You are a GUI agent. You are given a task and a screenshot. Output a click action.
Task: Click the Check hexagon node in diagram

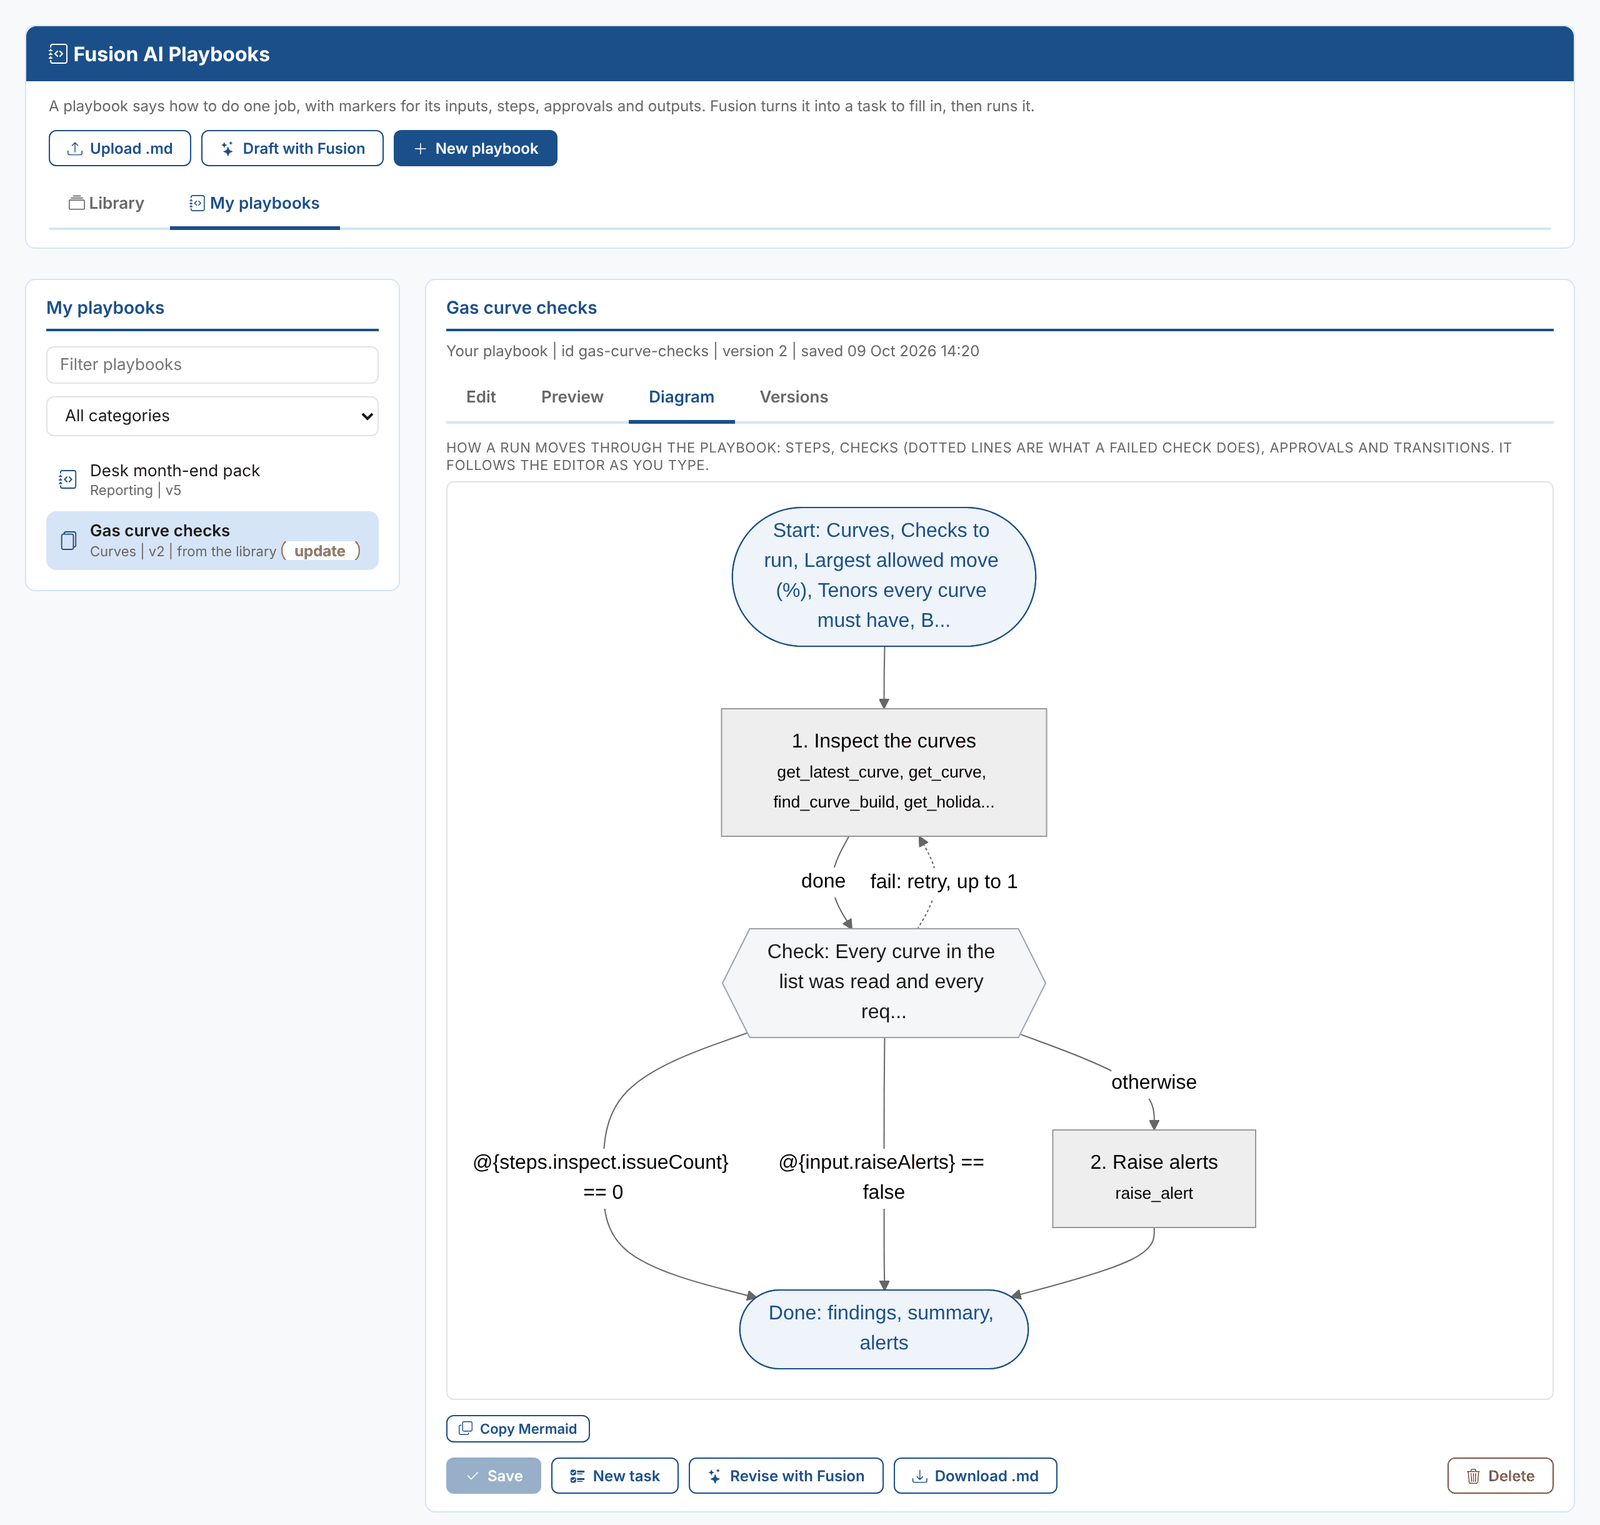(884, 982)
